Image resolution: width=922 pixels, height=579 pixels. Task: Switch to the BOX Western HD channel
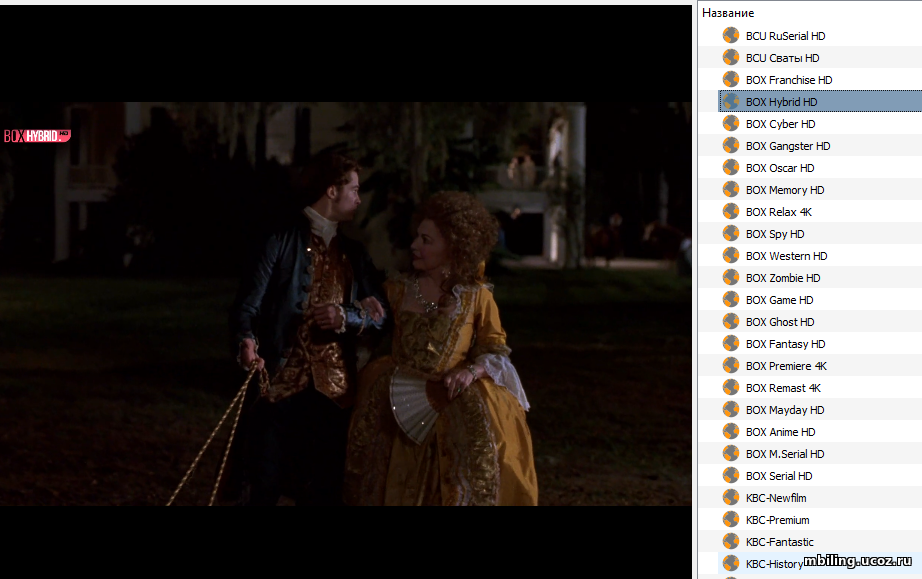786,256
